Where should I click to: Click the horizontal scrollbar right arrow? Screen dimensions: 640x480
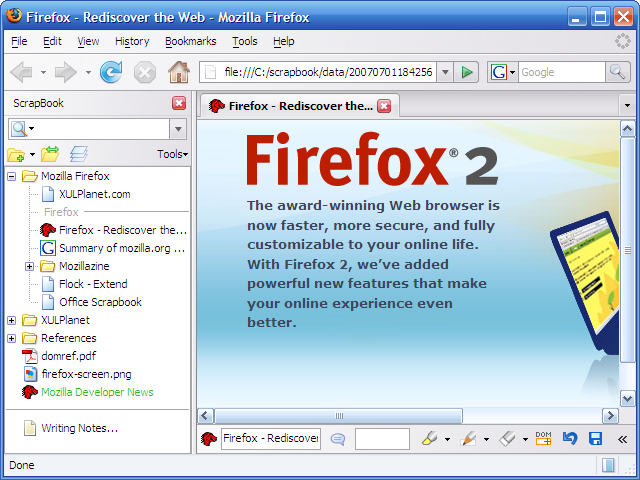[x=610, y=416]
